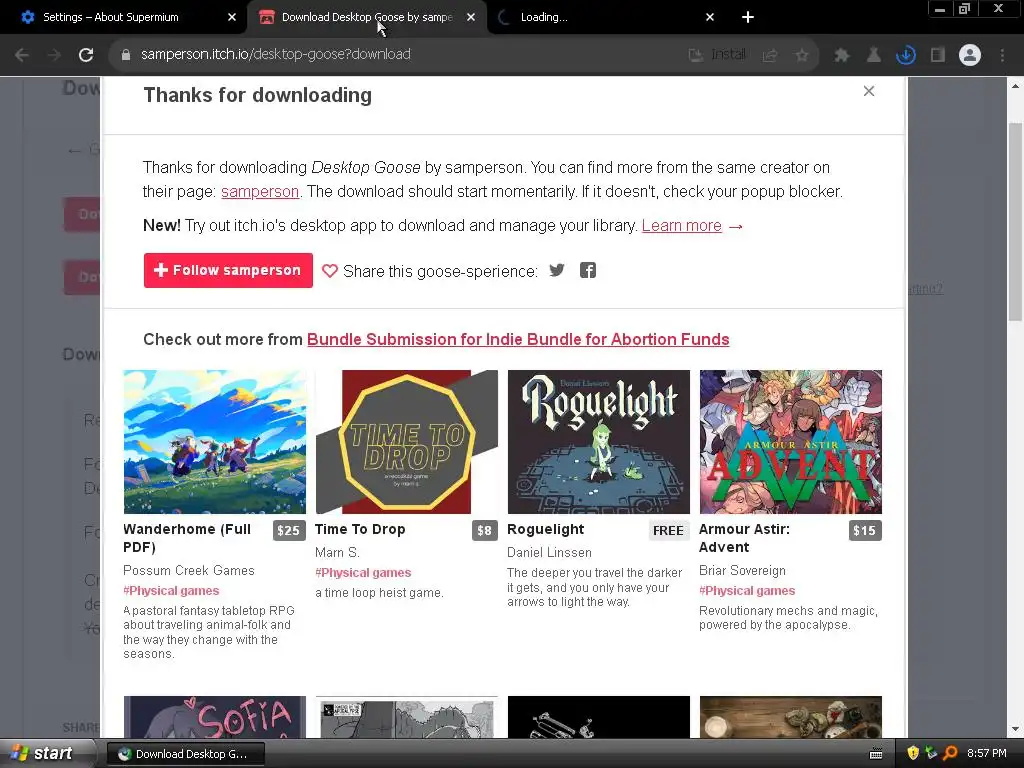Click the Follow samperson button

pyautogui.click(x=228, y=270)
